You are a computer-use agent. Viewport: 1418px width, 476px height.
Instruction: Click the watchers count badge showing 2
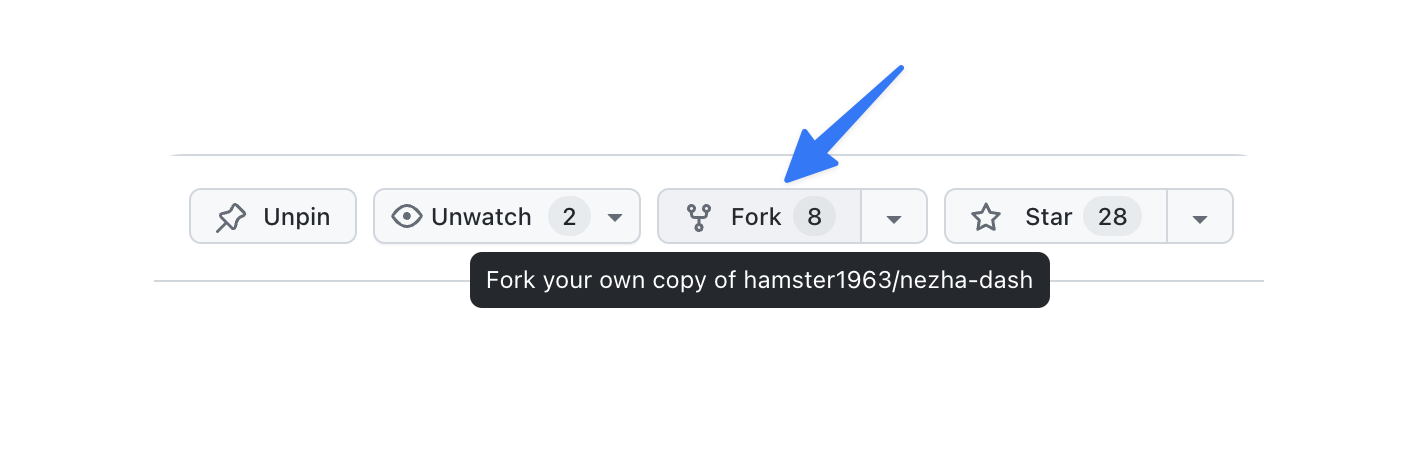coord(569,216)
